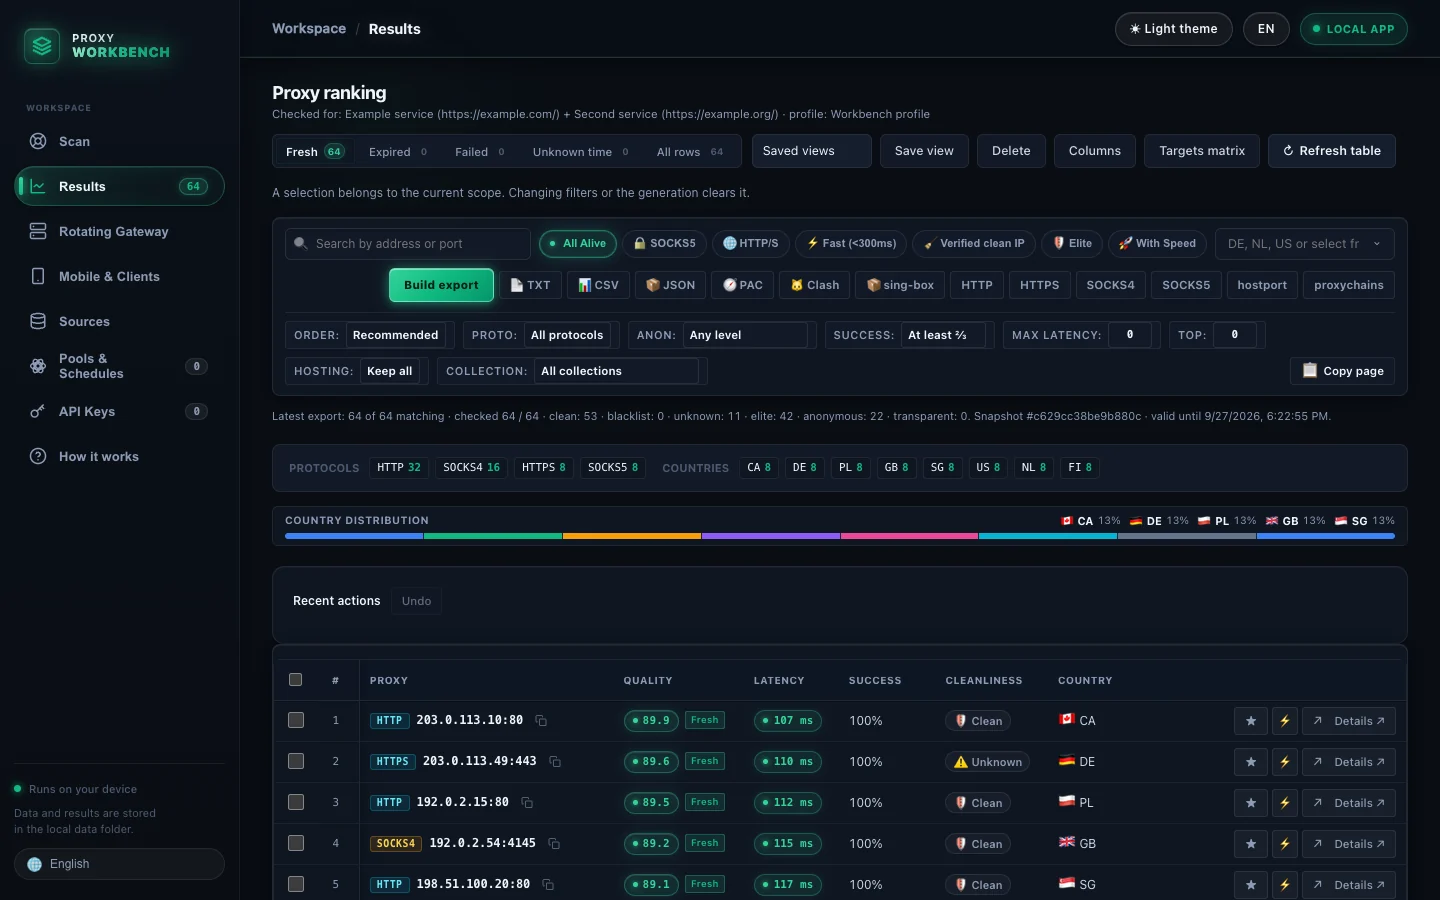Focus the Search by address or port field
This screenshot has width=1440, height=900.
408,244
